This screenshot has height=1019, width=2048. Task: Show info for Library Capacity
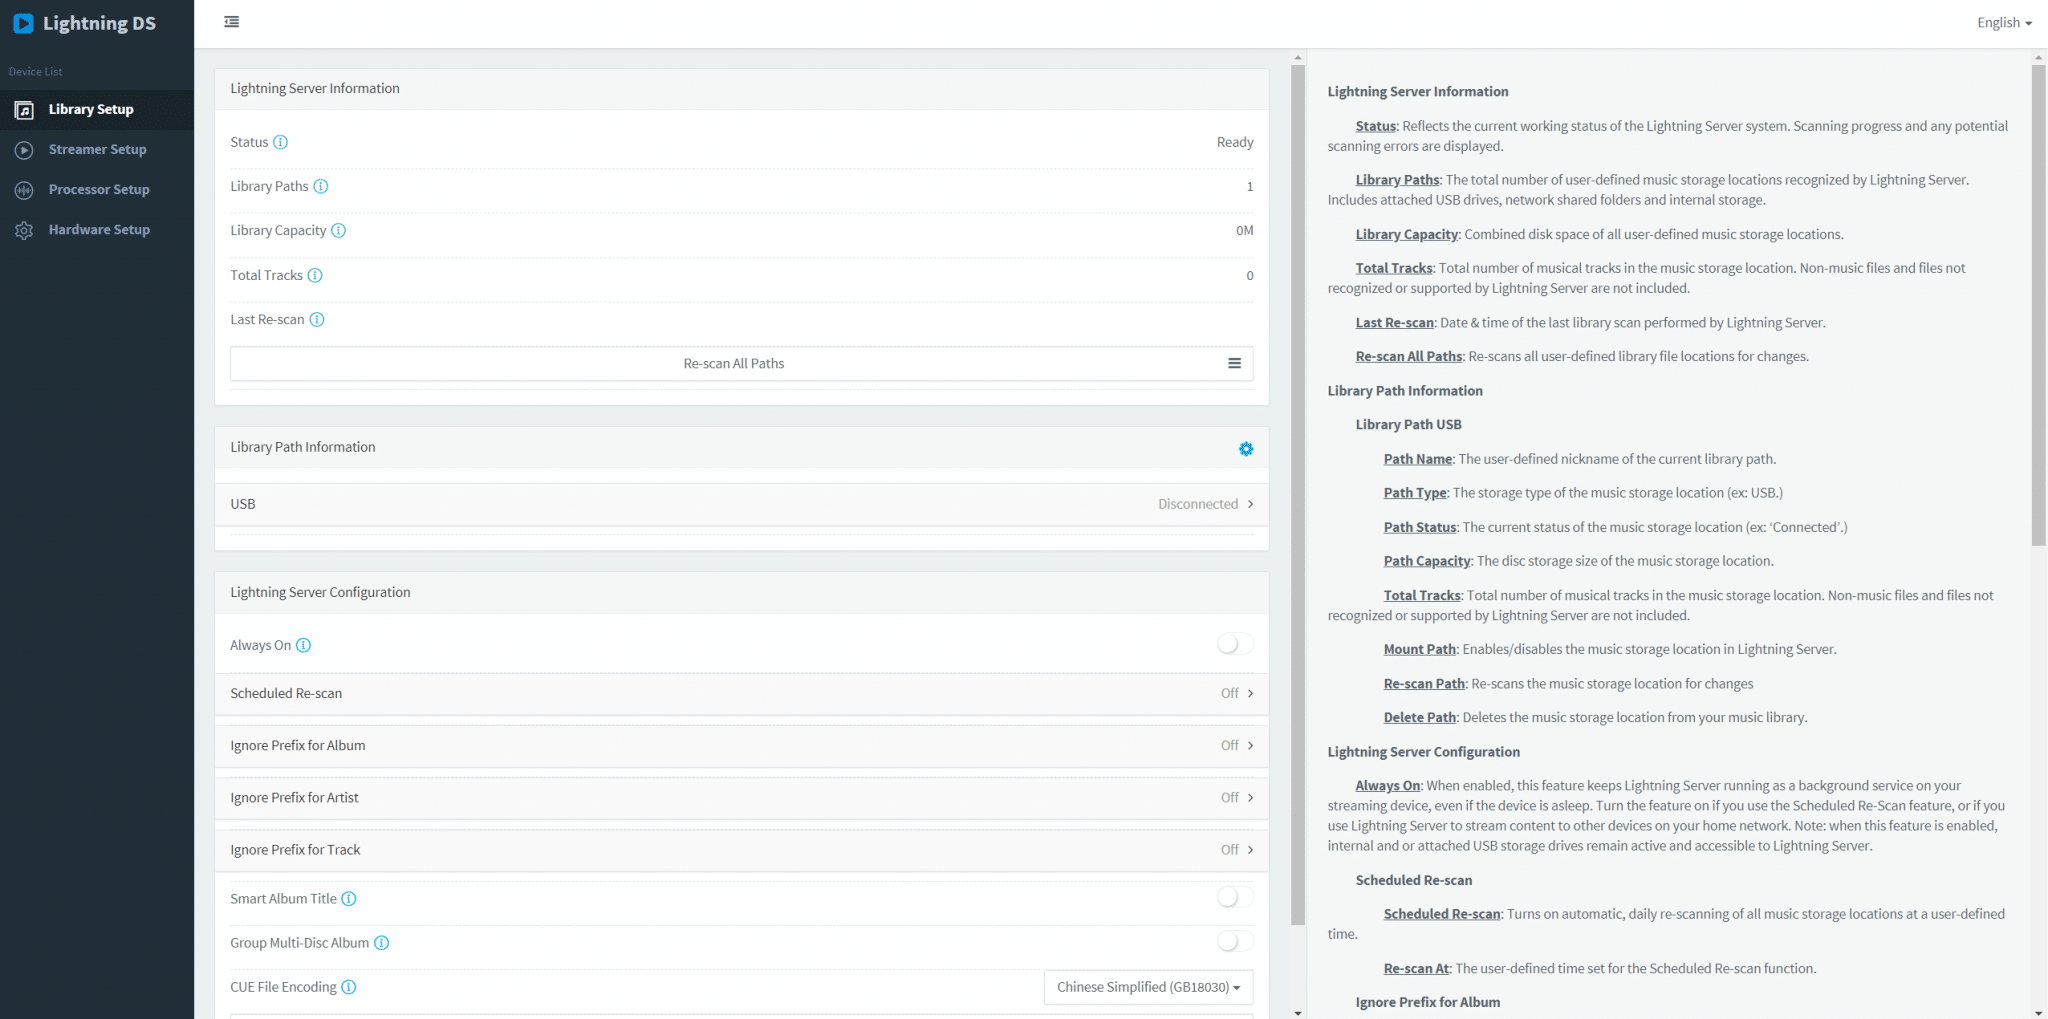tap(339, 230)
